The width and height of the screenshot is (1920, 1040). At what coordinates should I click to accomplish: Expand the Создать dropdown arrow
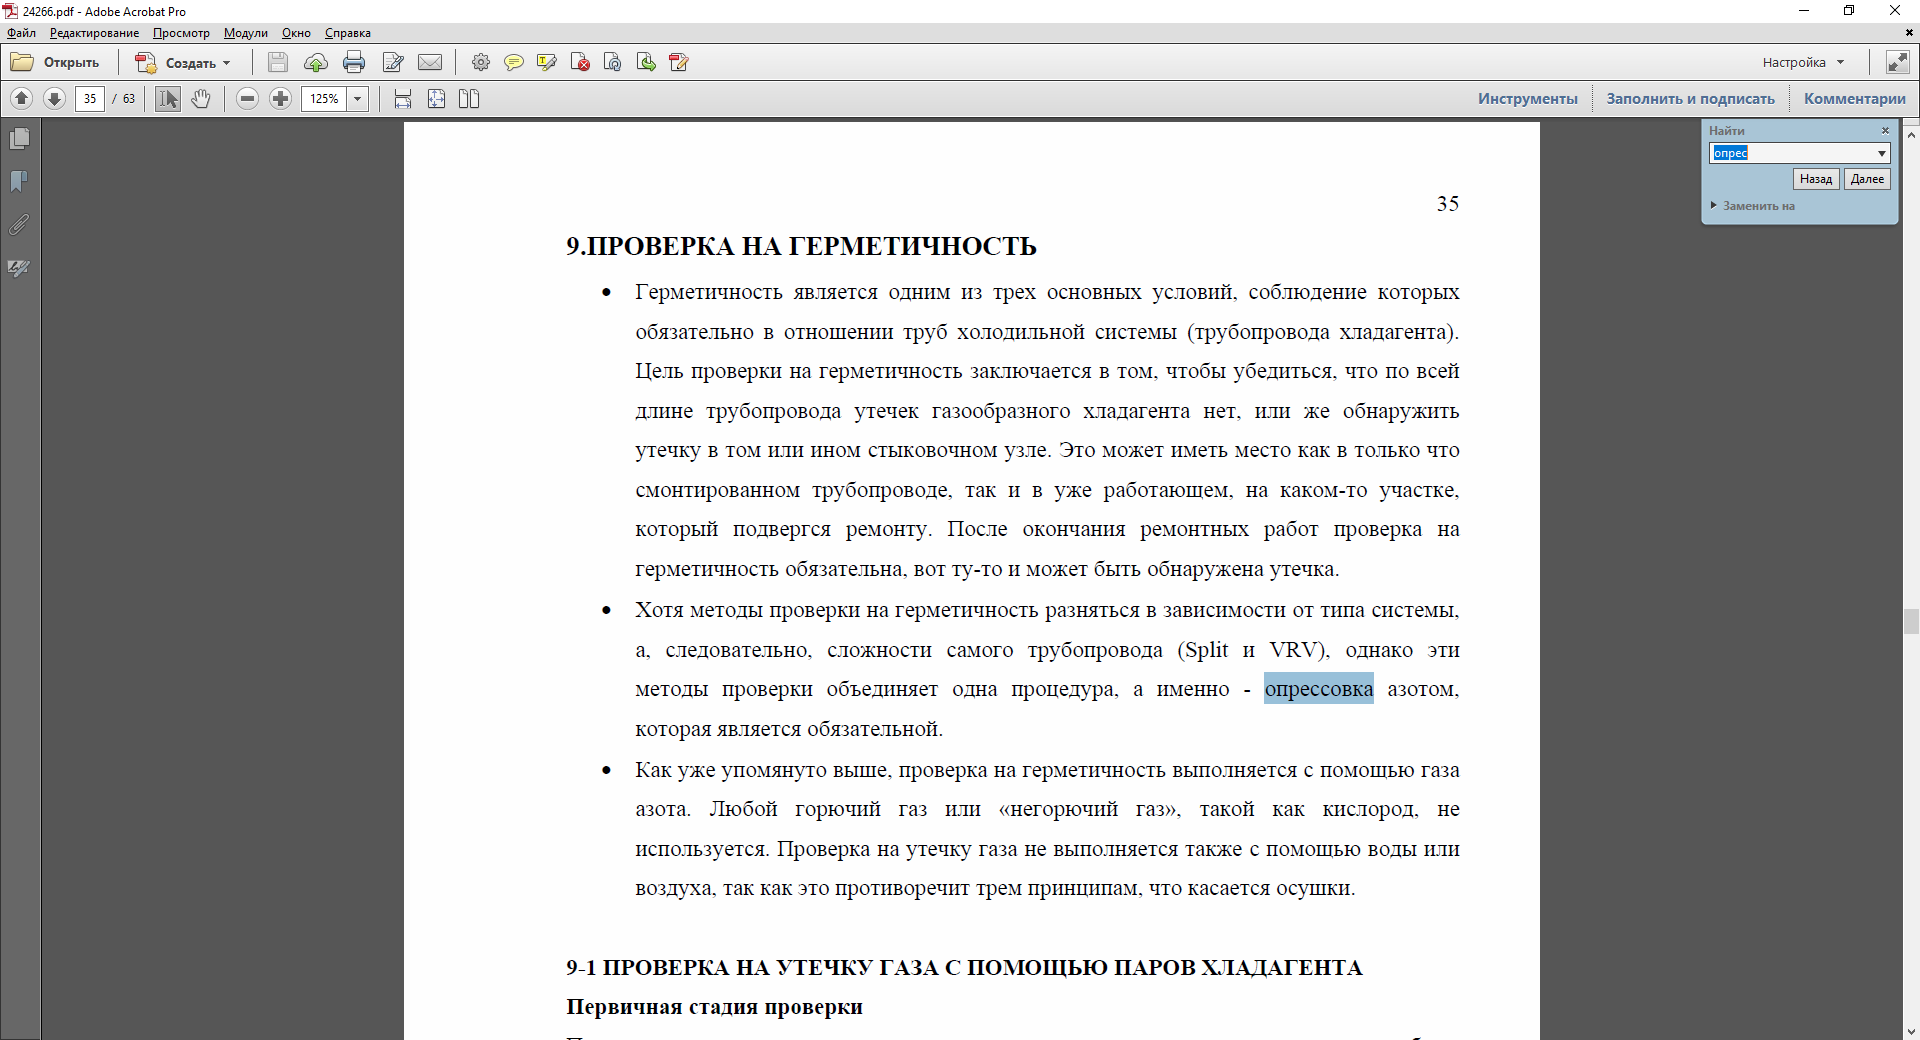point(227,63)
